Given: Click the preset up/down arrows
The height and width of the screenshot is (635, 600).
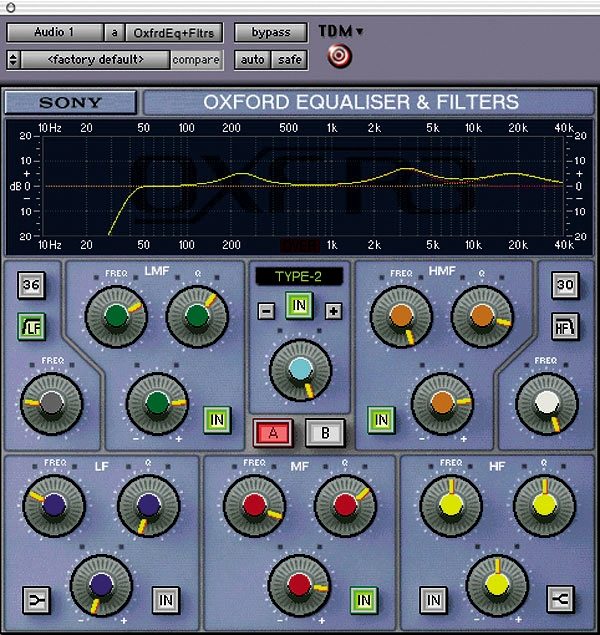Looking at the screenshot, I should [x=13, y=60].
